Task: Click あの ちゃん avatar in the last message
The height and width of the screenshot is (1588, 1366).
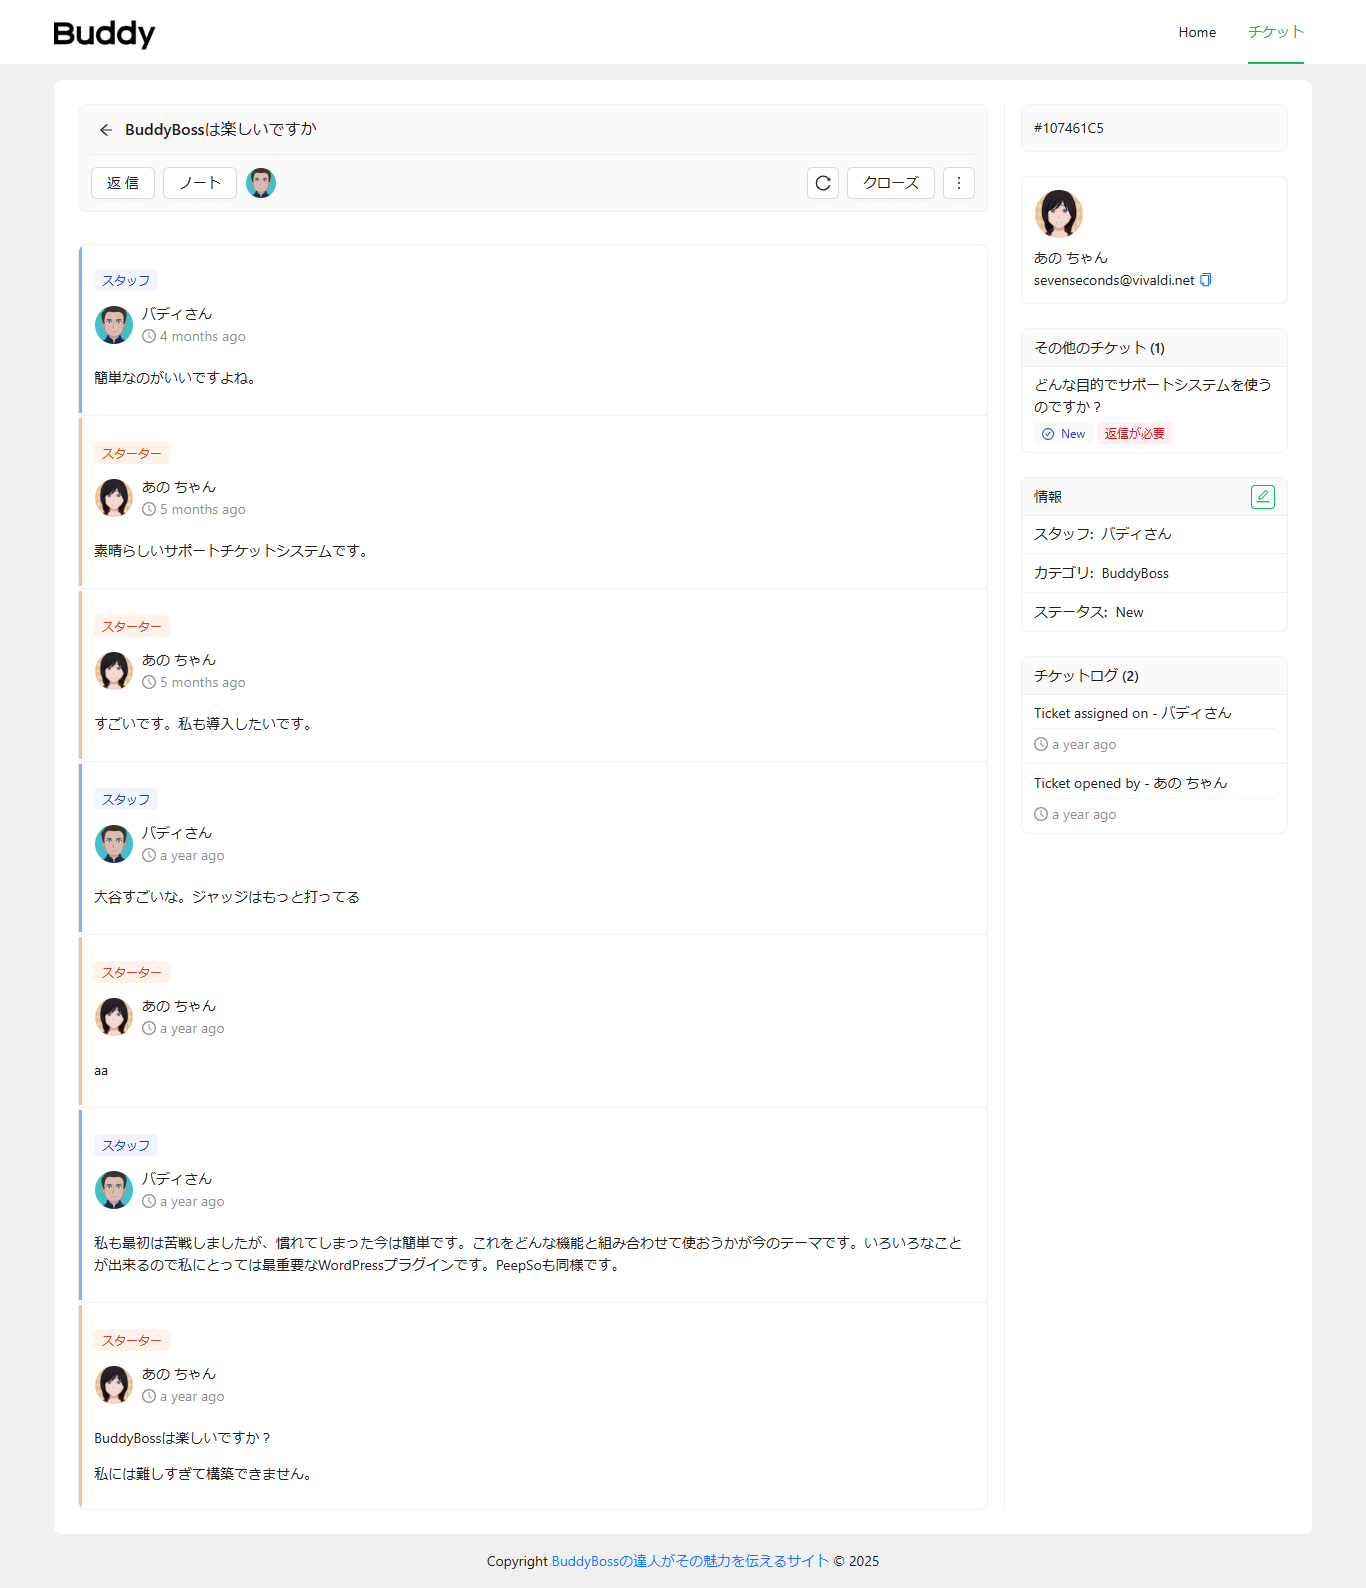Action: (x=114, y=1385)
